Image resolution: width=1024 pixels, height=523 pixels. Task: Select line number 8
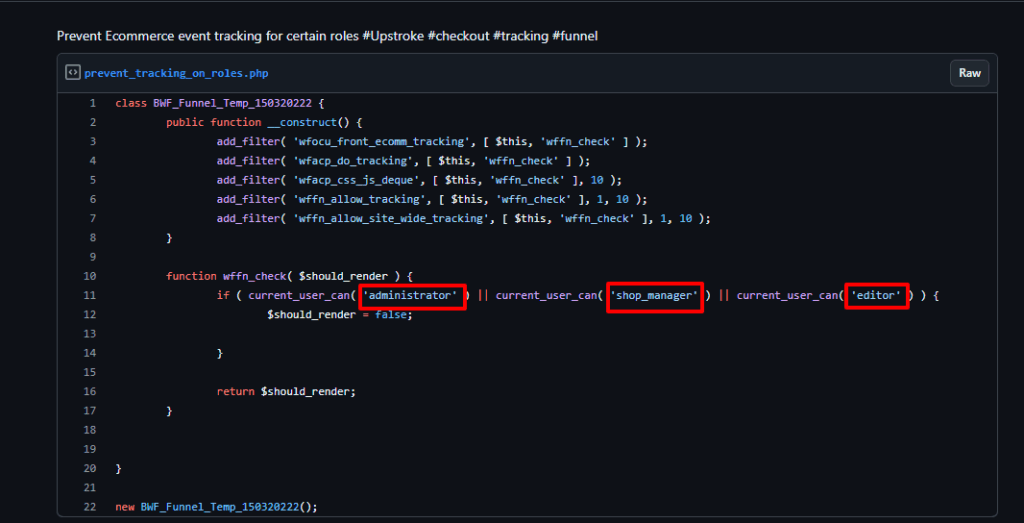point(93,238)
